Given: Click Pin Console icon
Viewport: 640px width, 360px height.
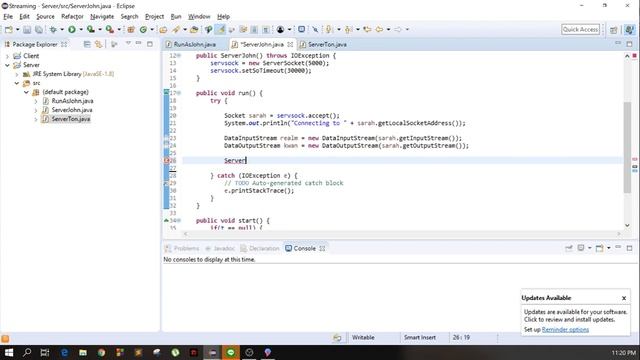Looking at the screenshot, I should [x=569, y=248].
